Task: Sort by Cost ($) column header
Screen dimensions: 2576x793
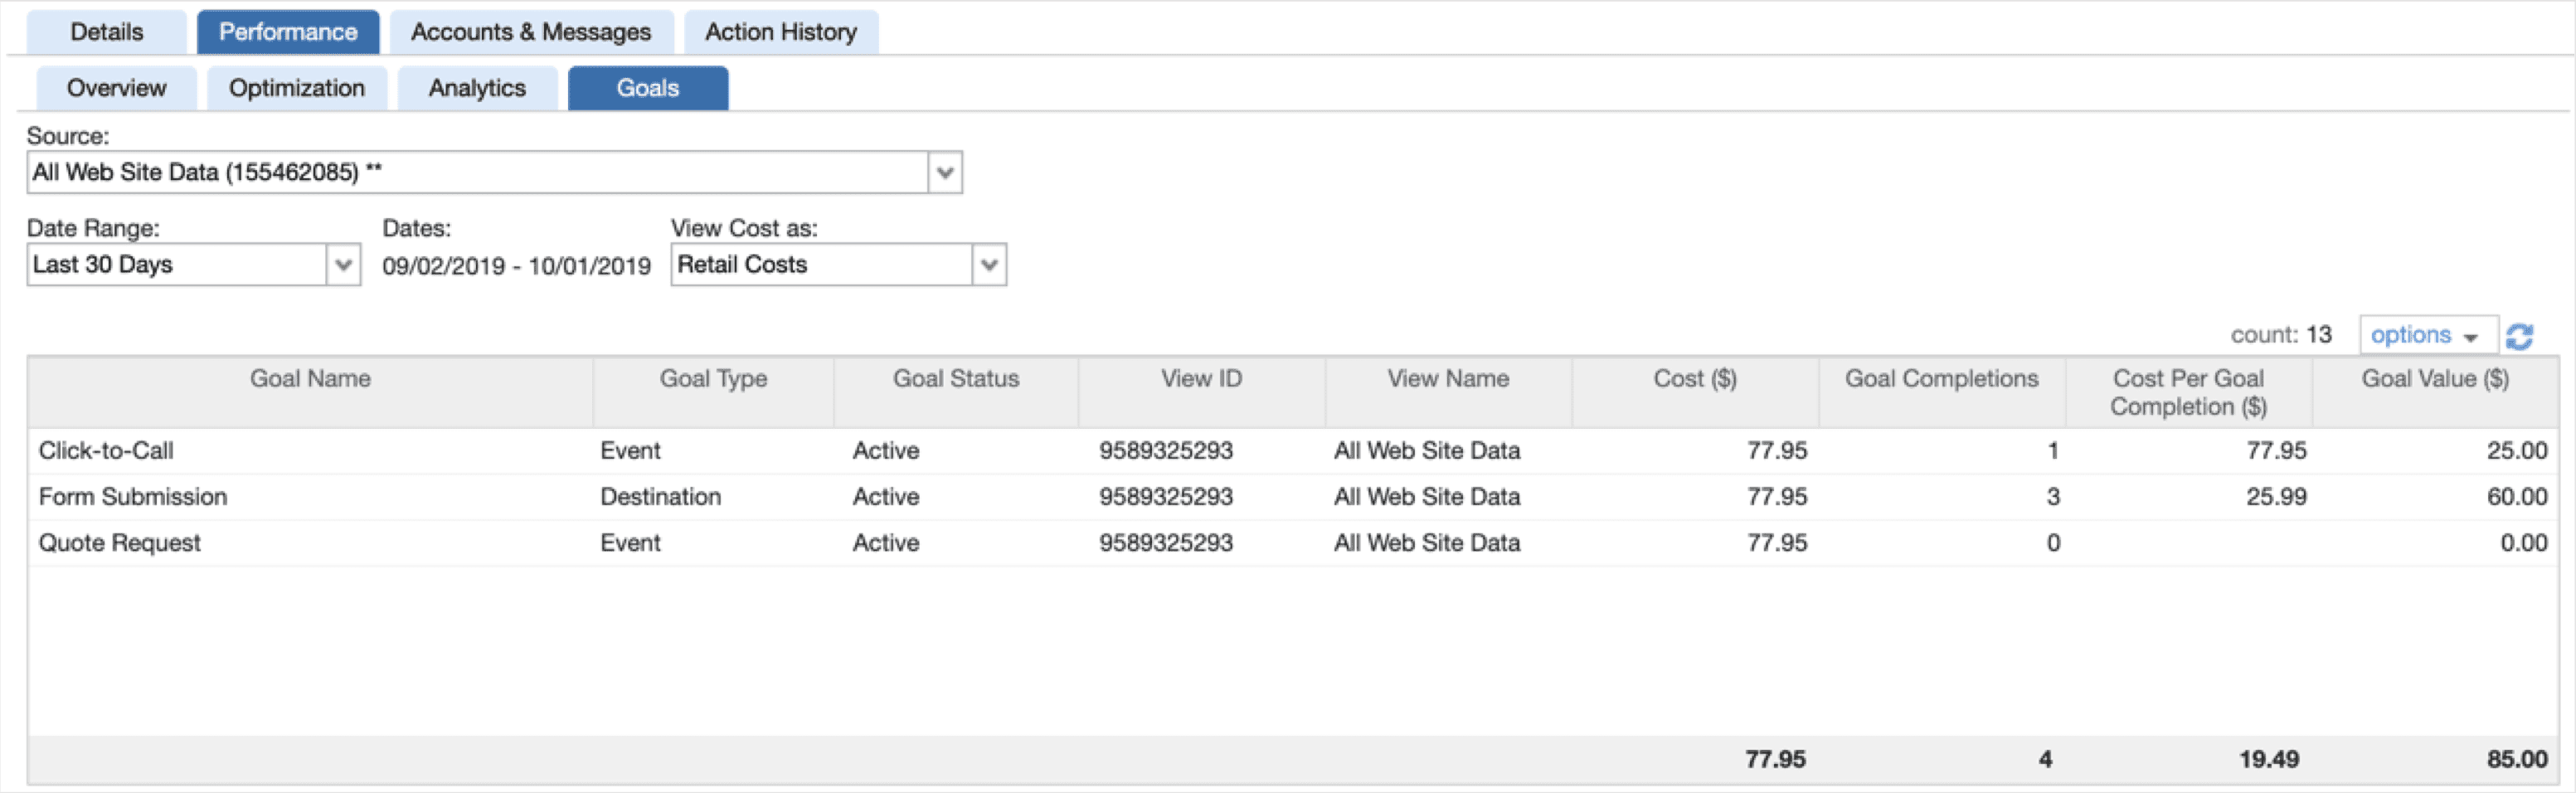Action: 1695,392
